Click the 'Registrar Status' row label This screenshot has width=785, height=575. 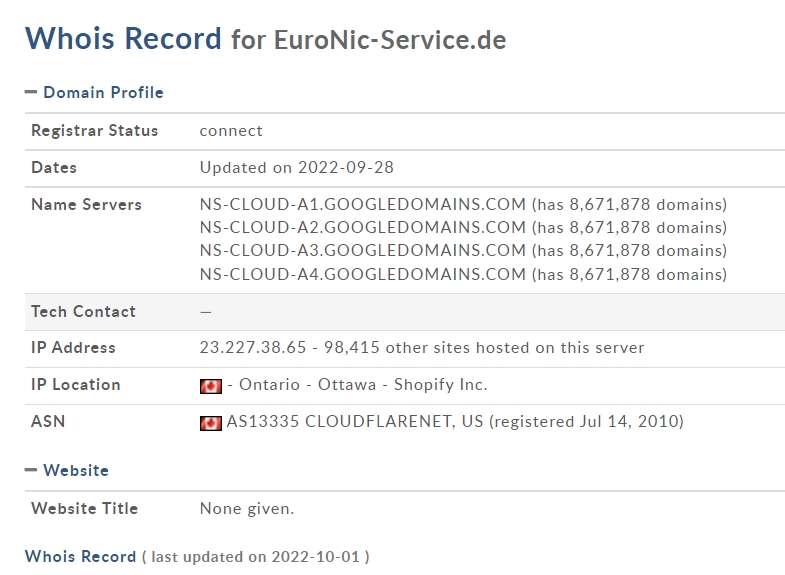(95, 131)
